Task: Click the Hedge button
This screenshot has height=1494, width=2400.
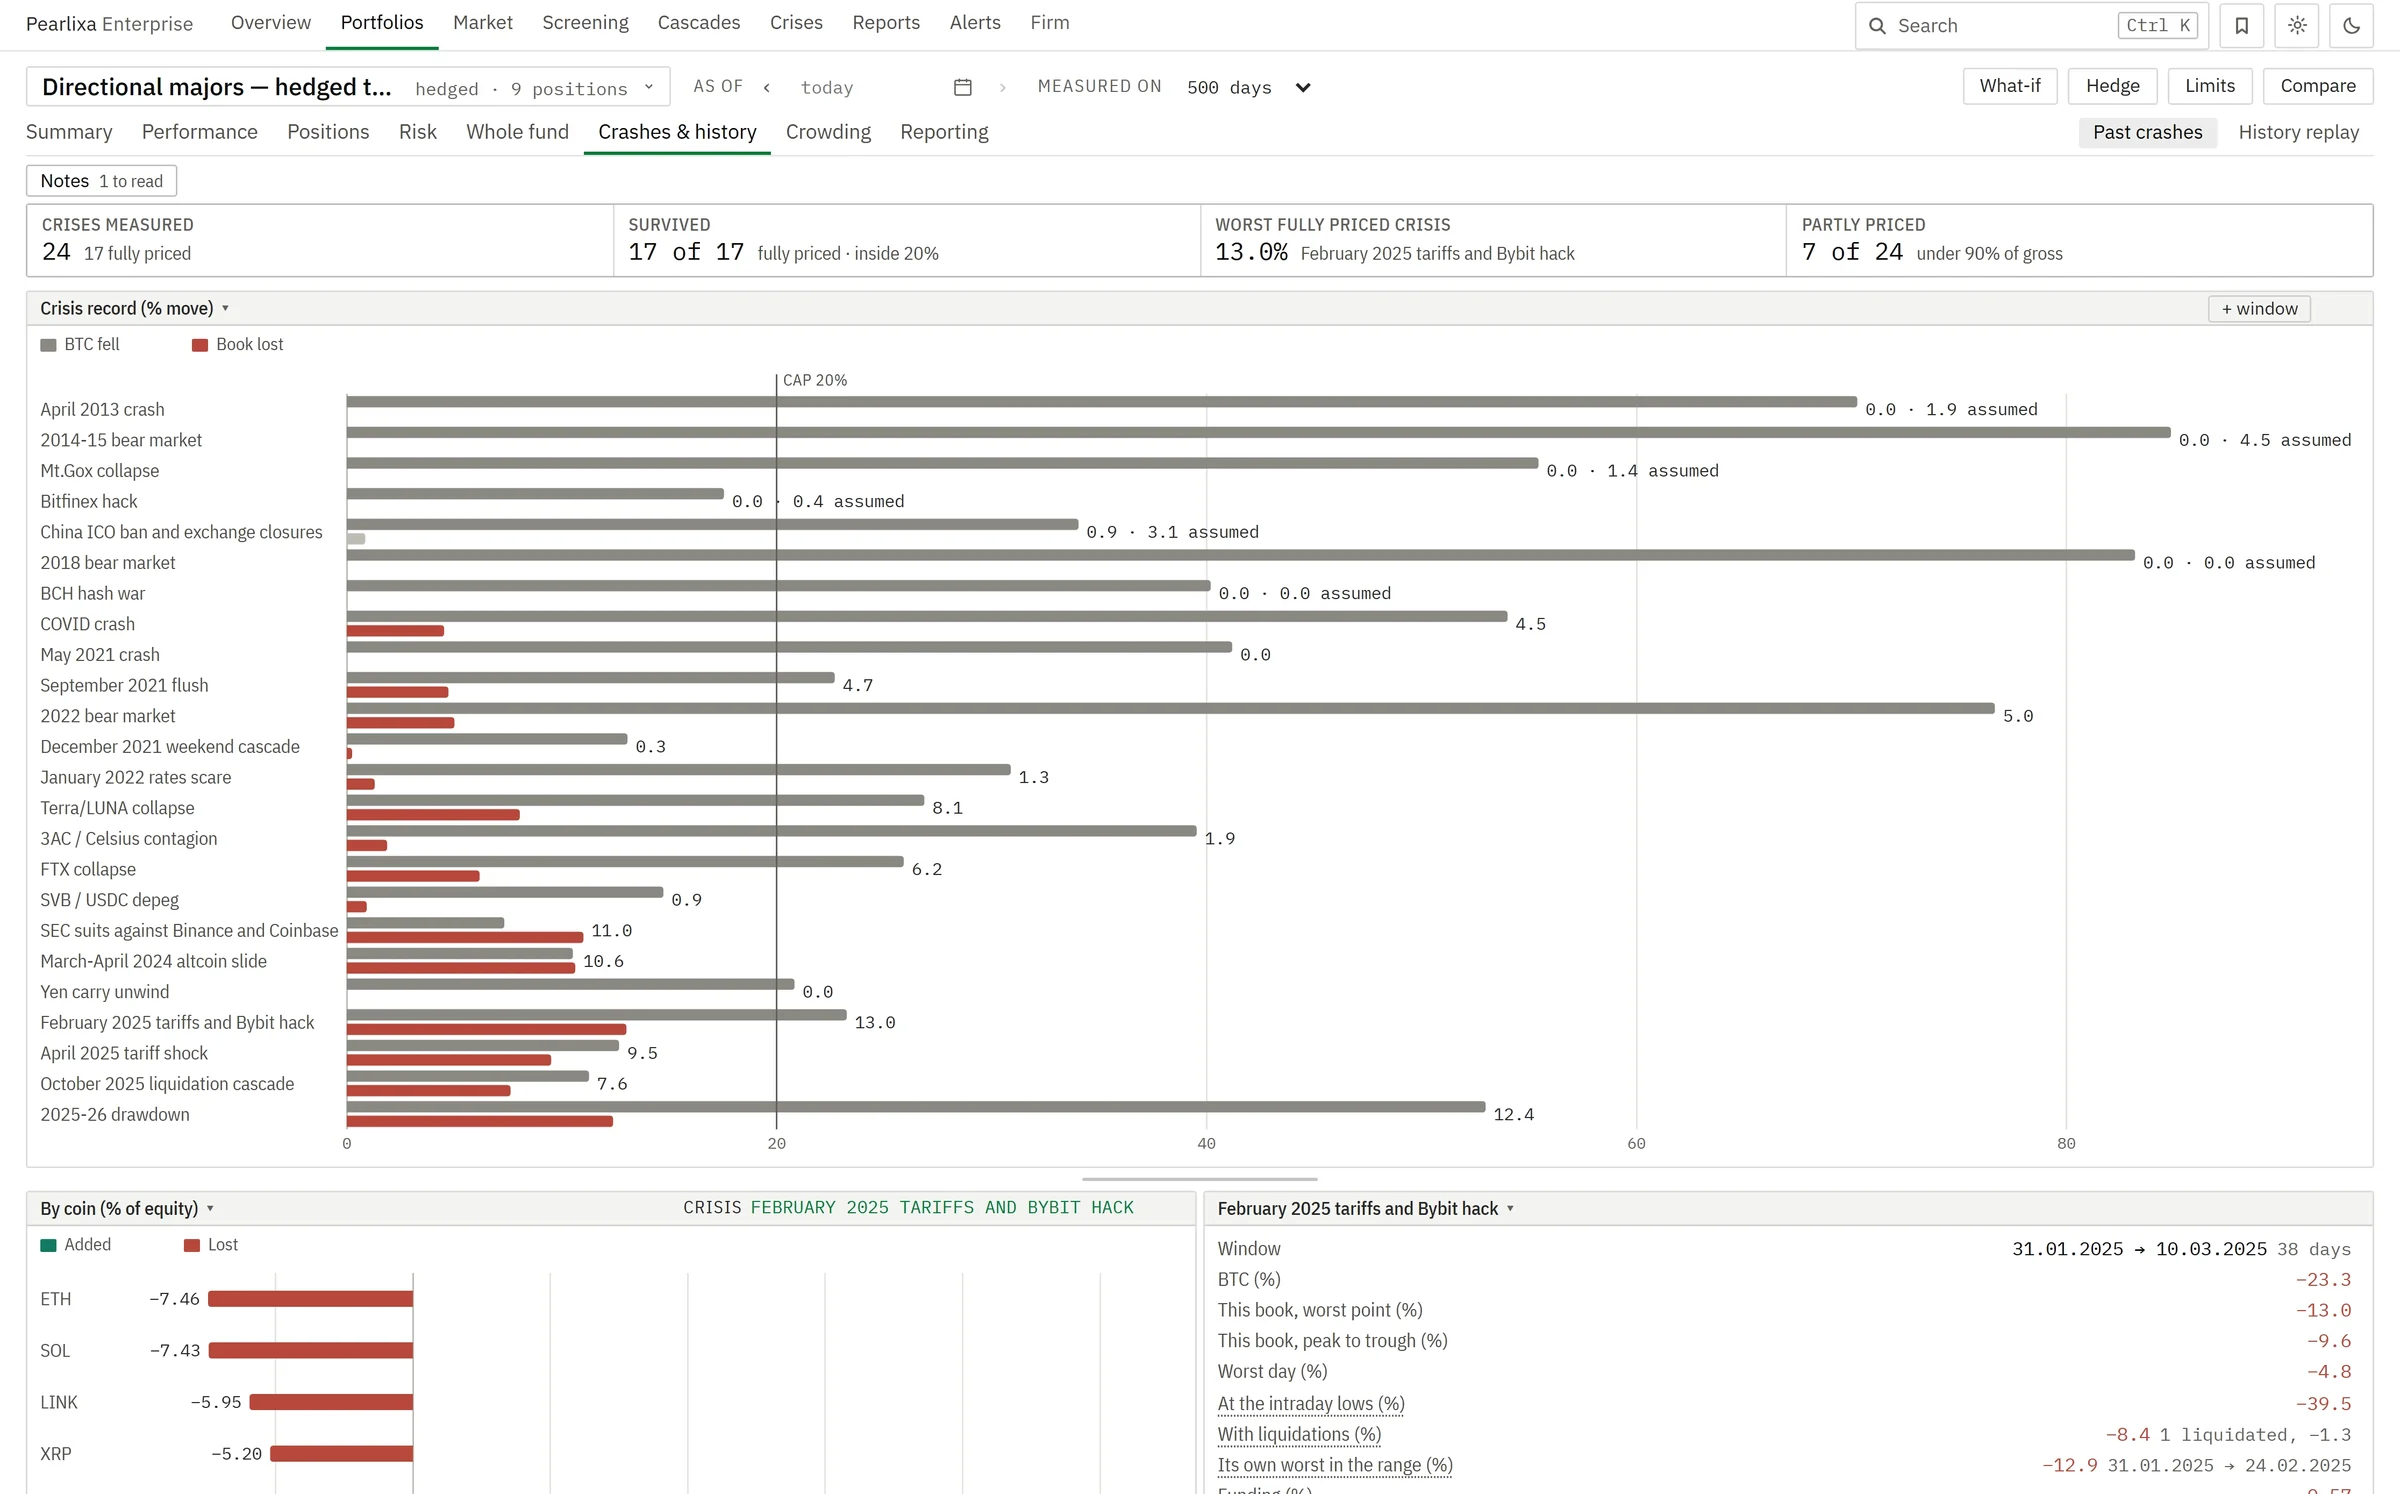Action: (x=2112, y=87)
